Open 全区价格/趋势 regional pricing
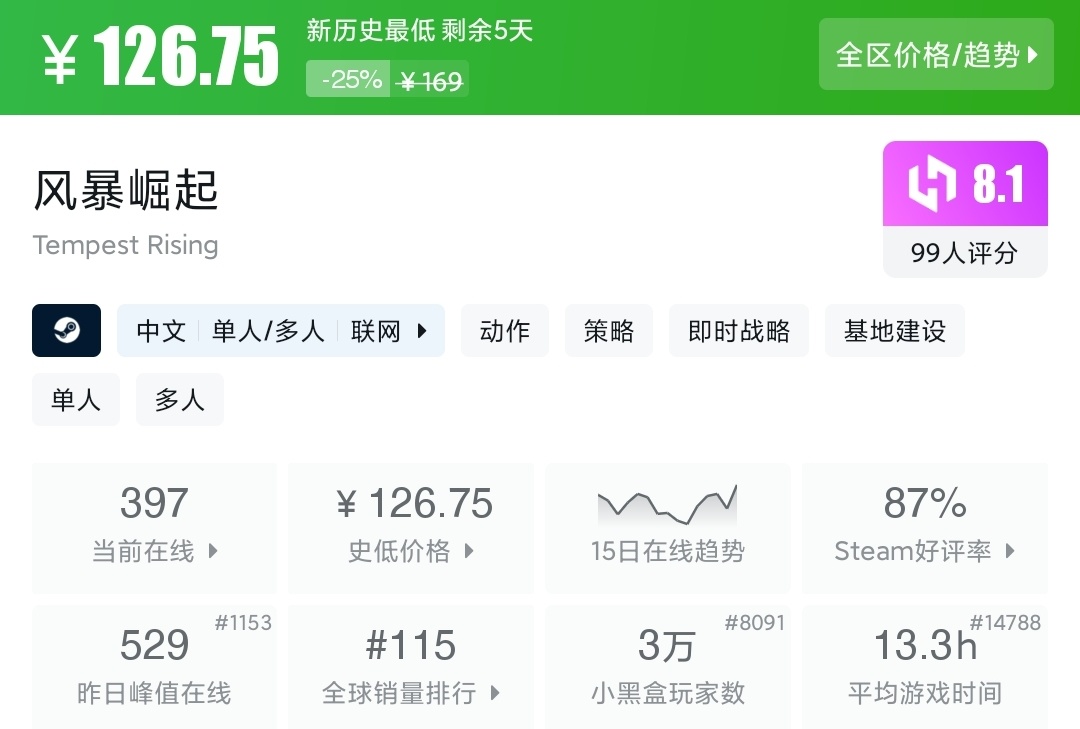 click(936, 55)
